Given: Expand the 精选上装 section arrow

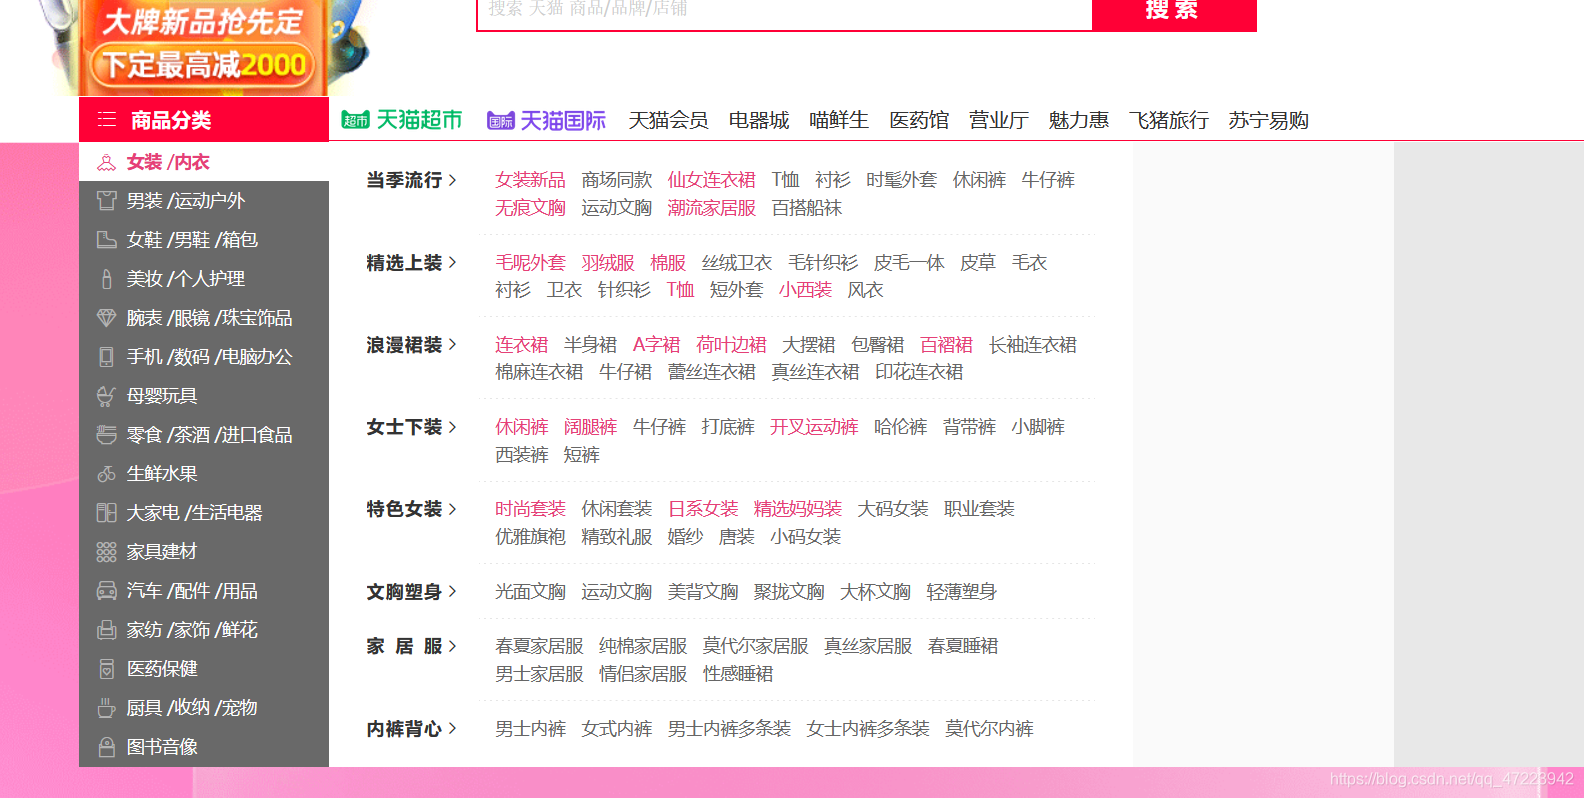Looking at the screenshot, I should pos(453,263).
